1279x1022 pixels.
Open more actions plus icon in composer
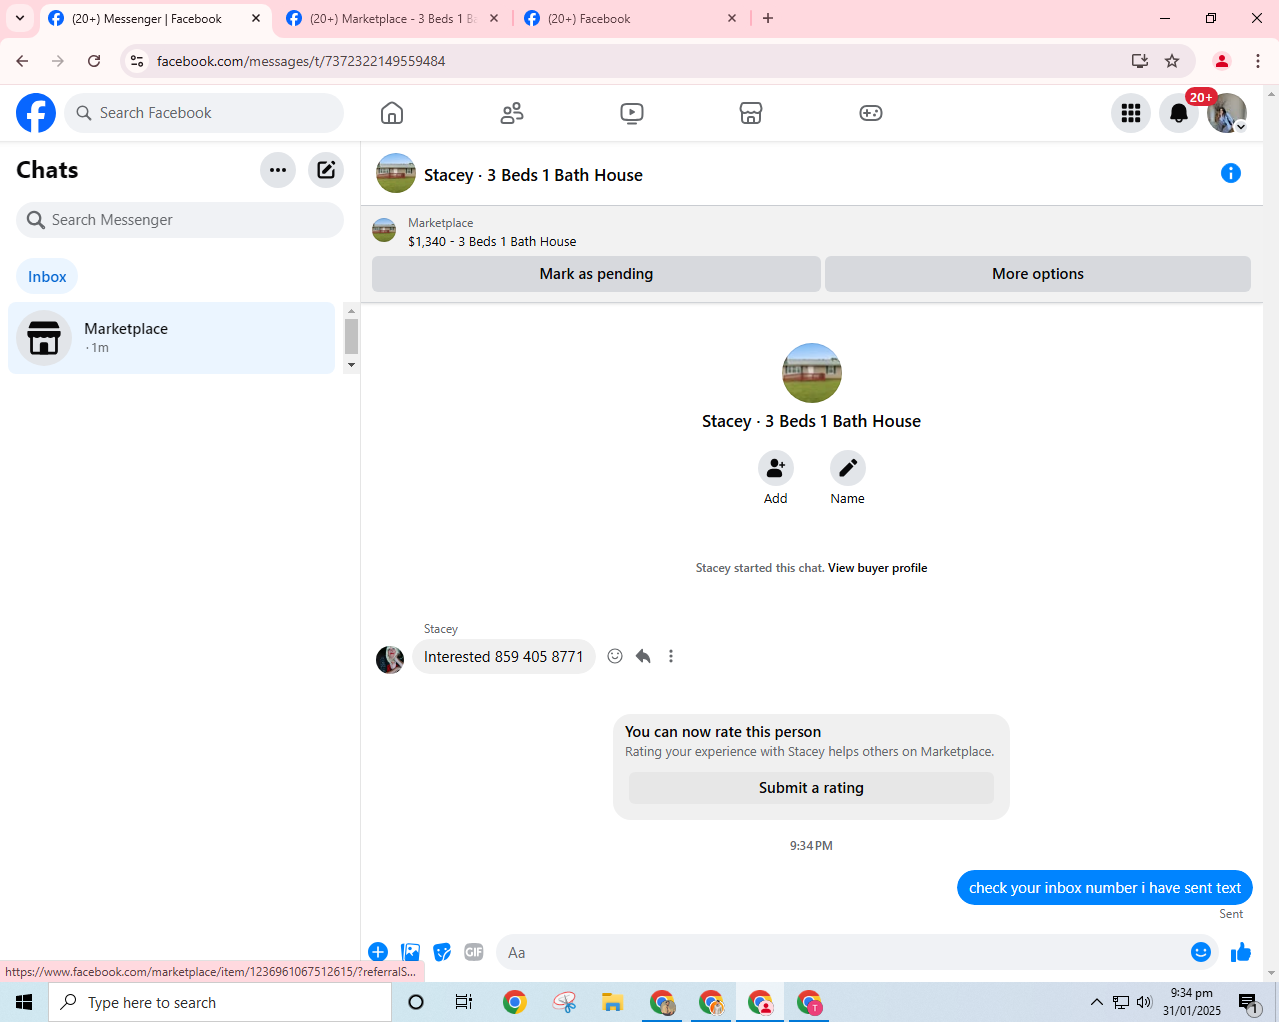pyautogui.click(x=378, y=952)
